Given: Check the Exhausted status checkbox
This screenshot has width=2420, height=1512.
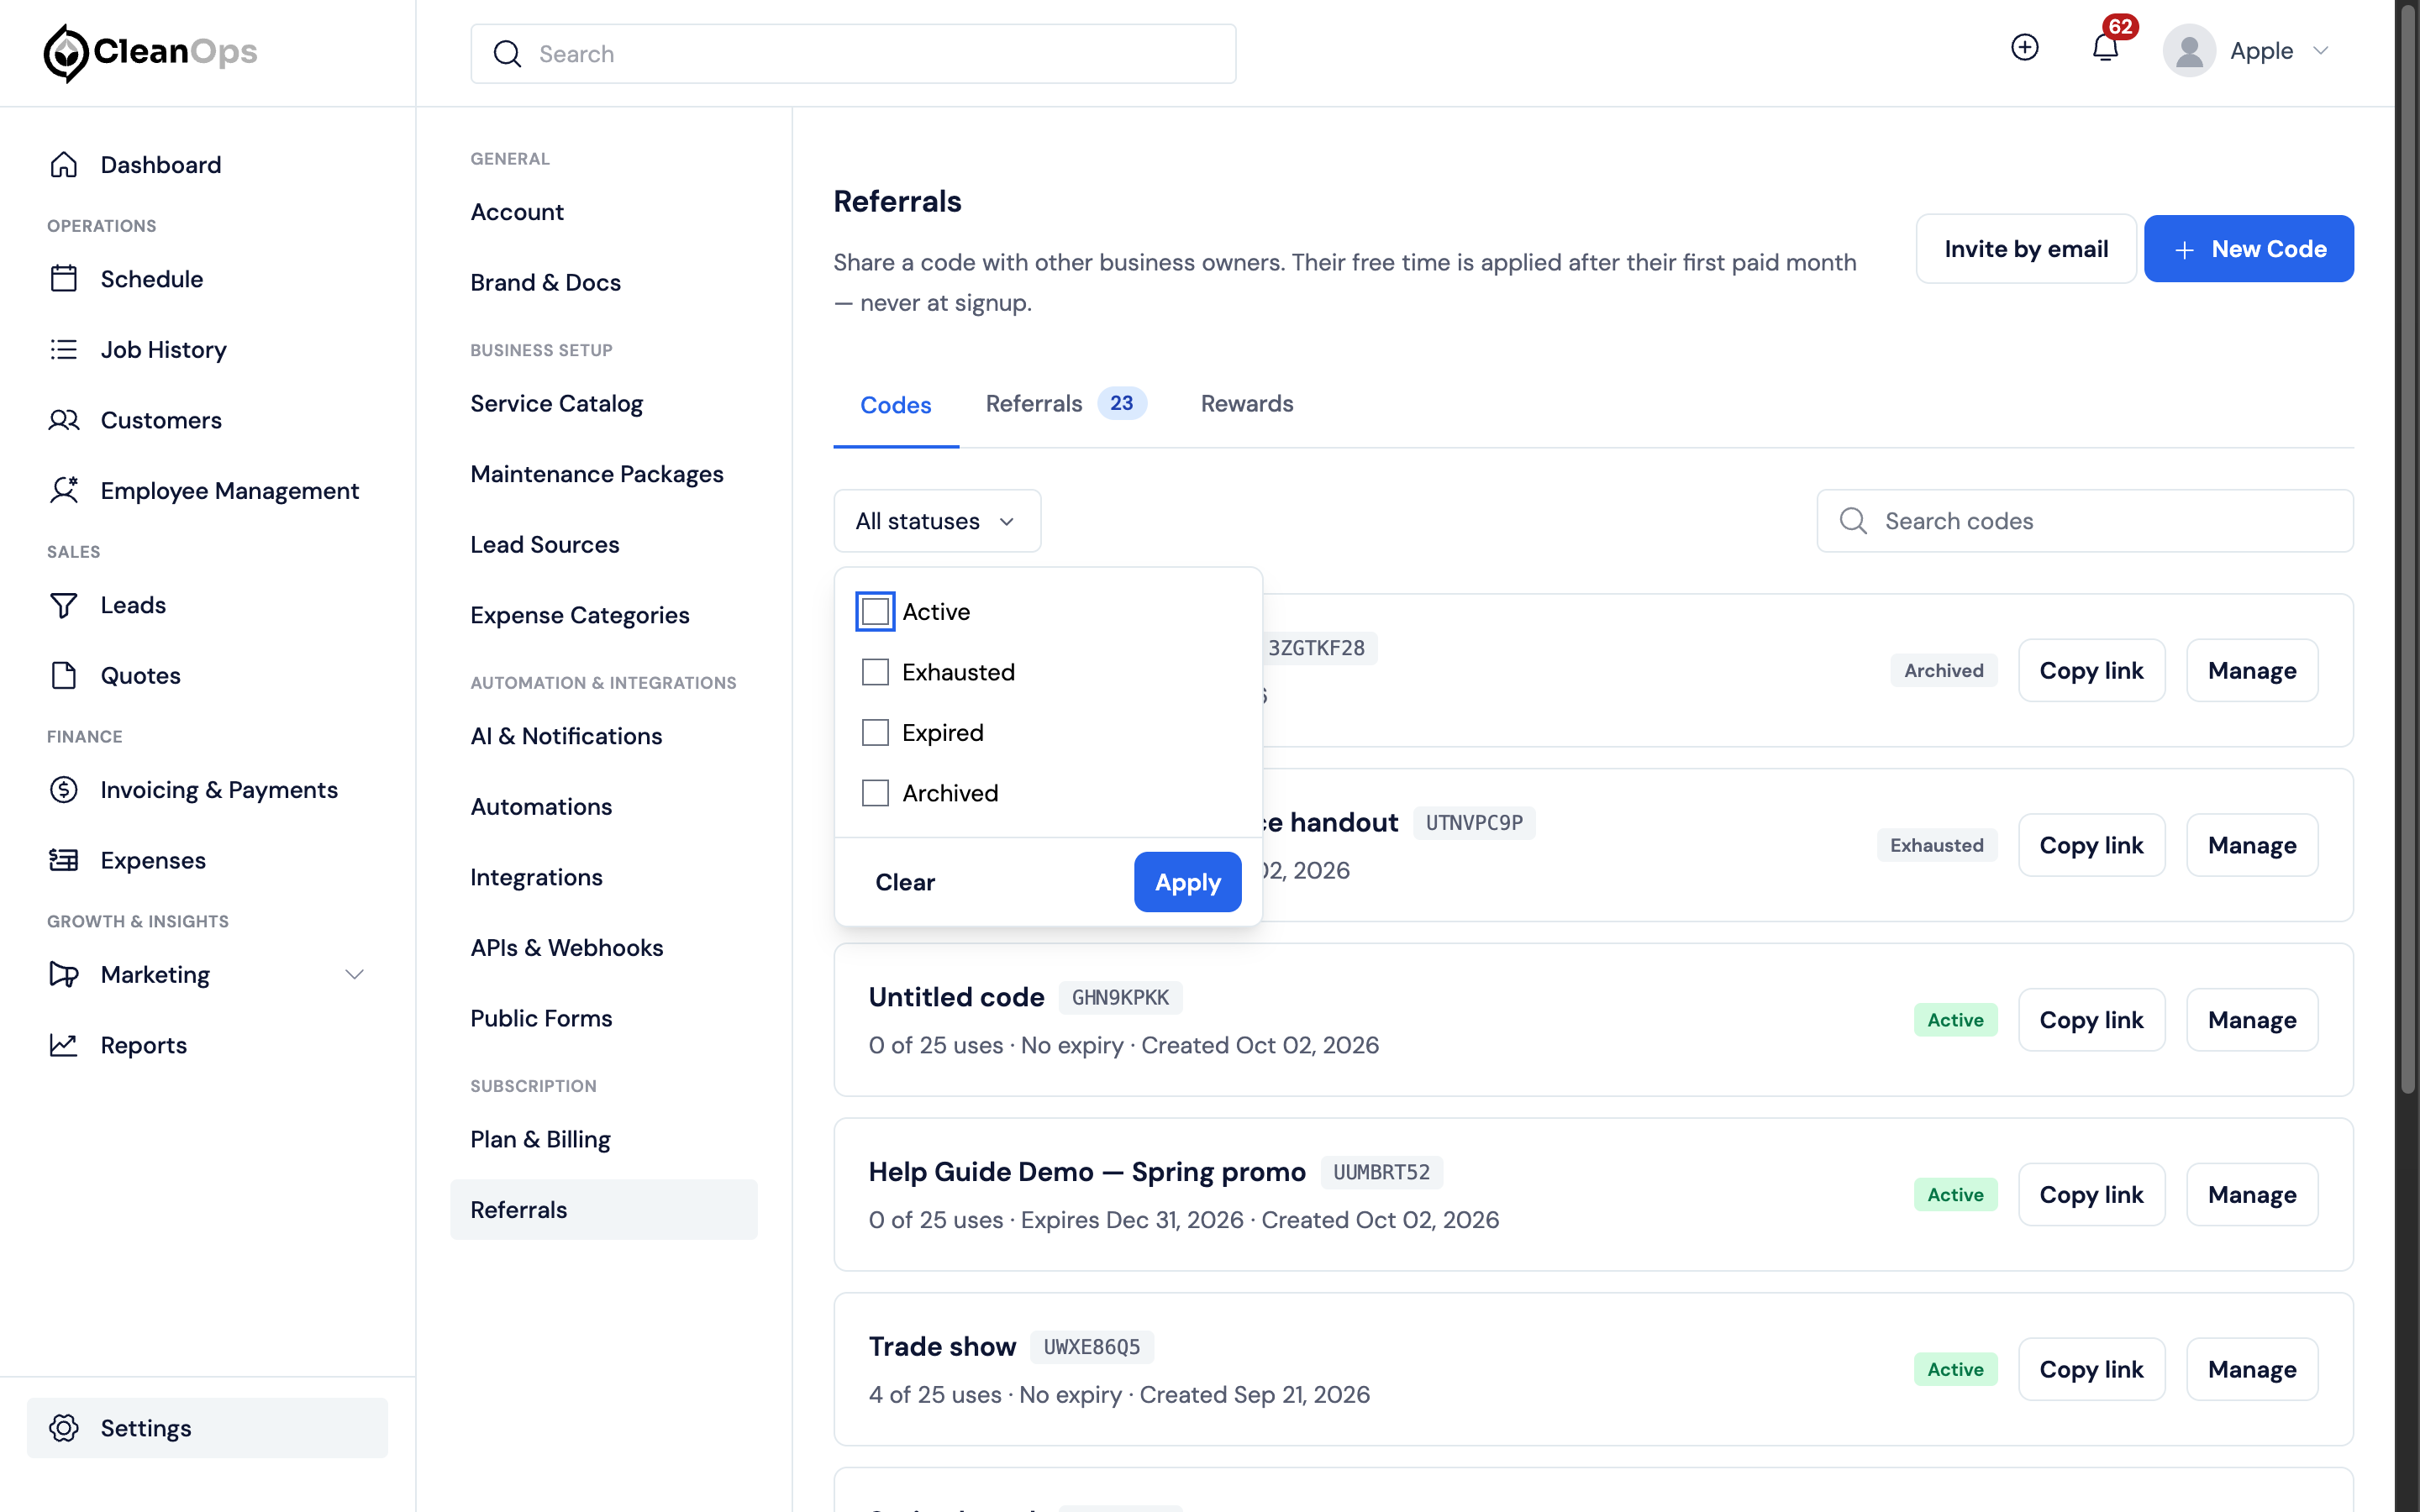Looking at the screenshot, I should click(875, 672).
